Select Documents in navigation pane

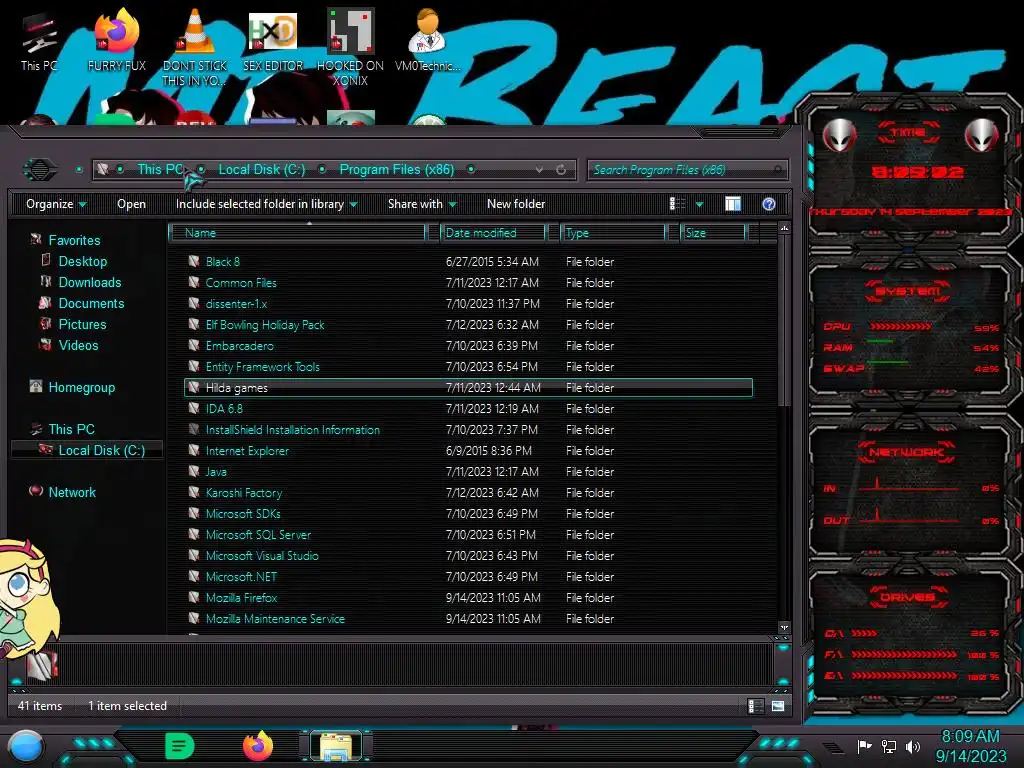[91, 303]
